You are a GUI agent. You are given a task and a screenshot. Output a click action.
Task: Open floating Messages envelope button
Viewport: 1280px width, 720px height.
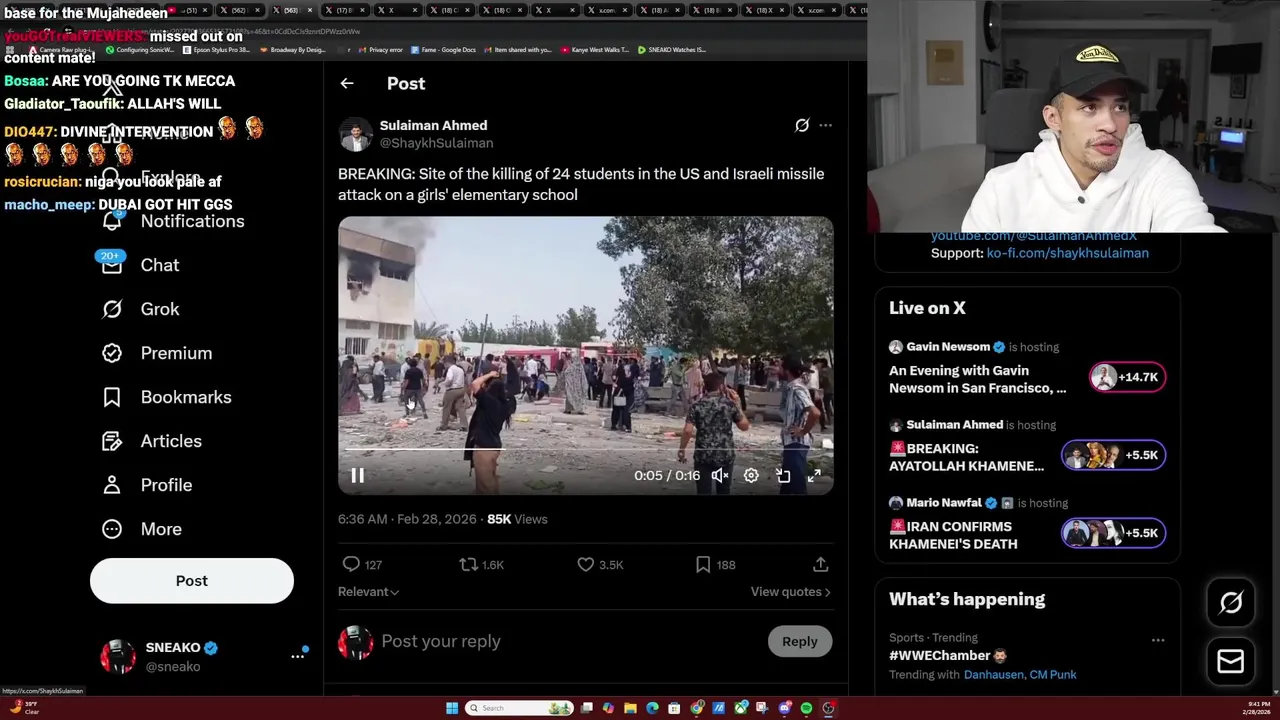point(1231,661)
